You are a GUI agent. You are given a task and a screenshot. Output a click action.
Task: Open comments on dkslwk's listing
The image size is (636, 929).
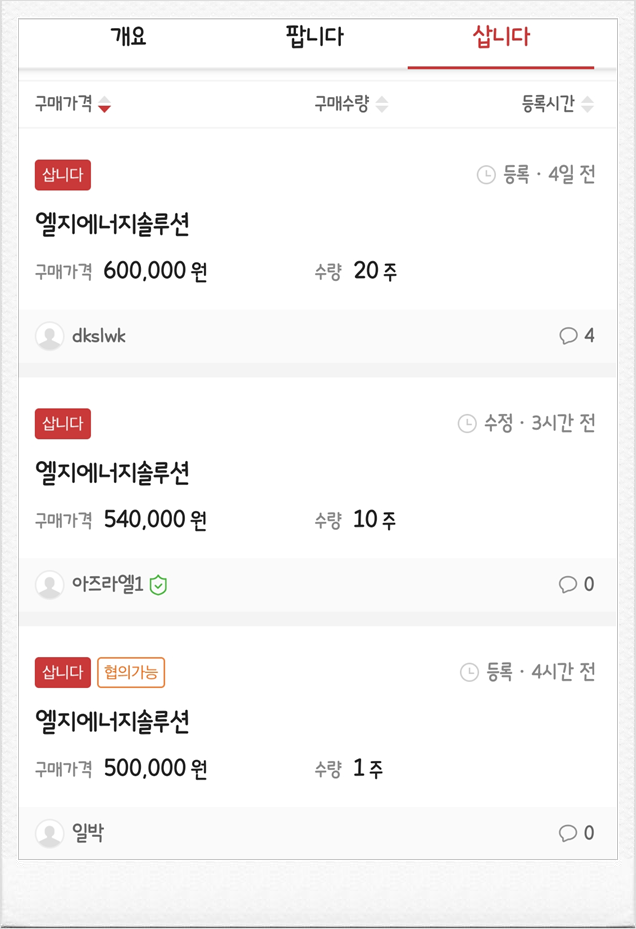576,336
